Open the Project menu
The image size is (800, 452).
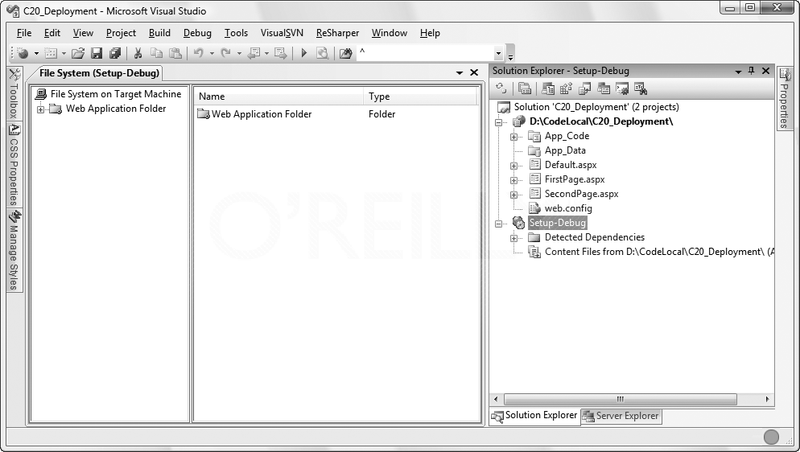121,33
